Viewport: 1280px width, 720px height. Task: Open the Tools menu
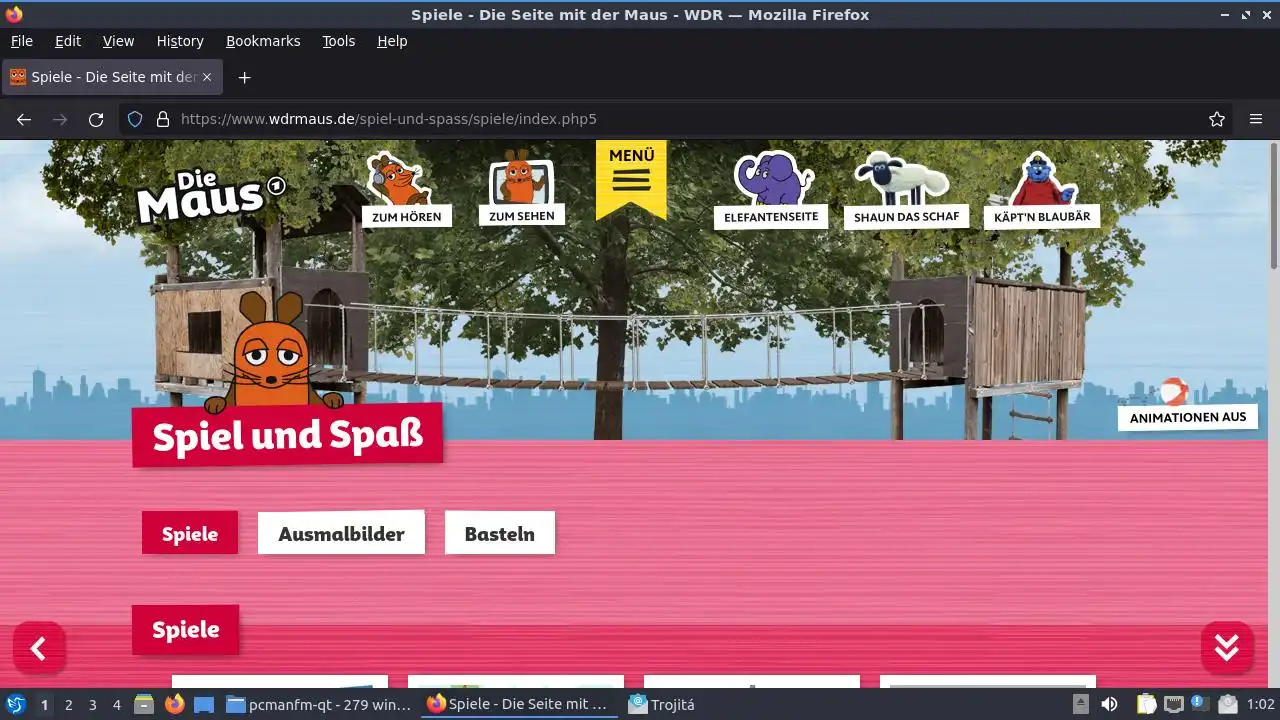338,41
